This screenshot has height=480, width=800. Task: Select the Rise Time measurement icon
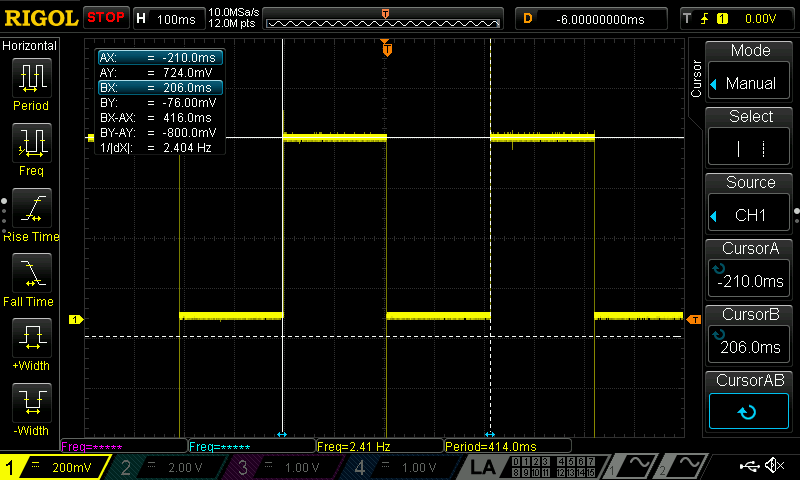[x=32, y=208]
